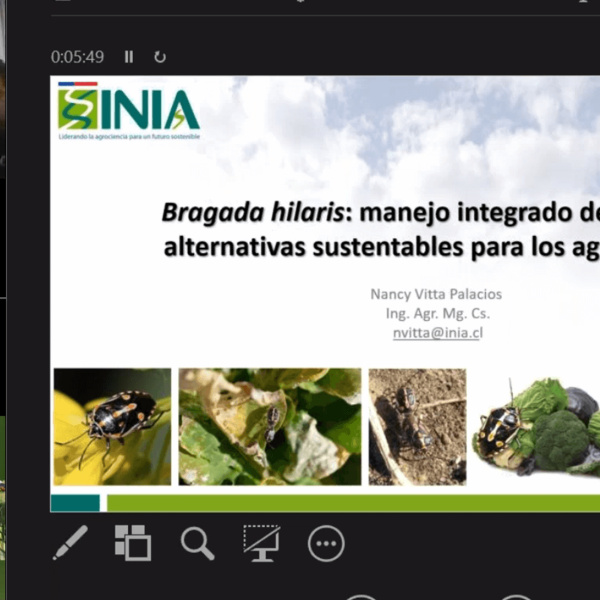Restart the presentation timer
Screen dimensions: 600x600
[x=160, y=57]
